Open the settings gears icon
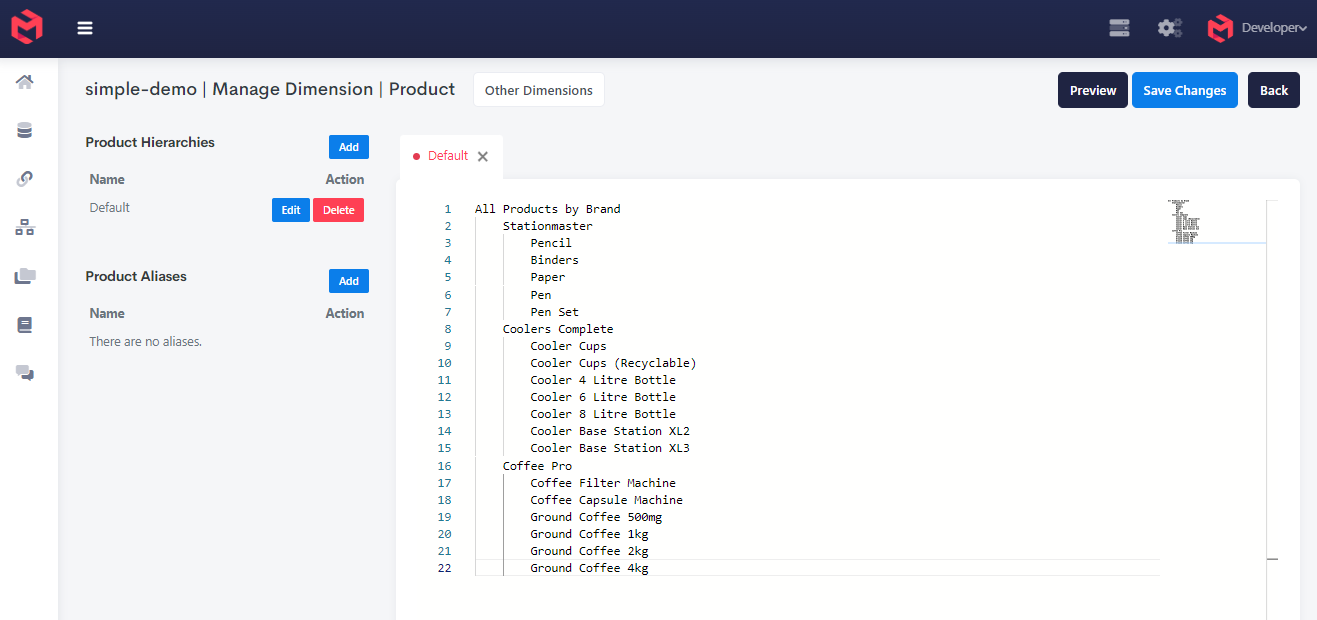 point(1169,28)
